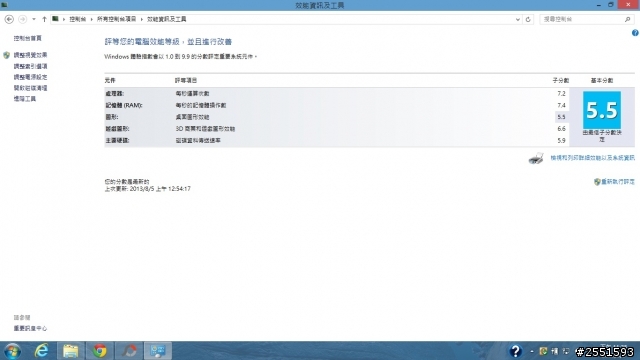
Task: Refresh the page with refresh icon
Action: (x=528, y=19)
